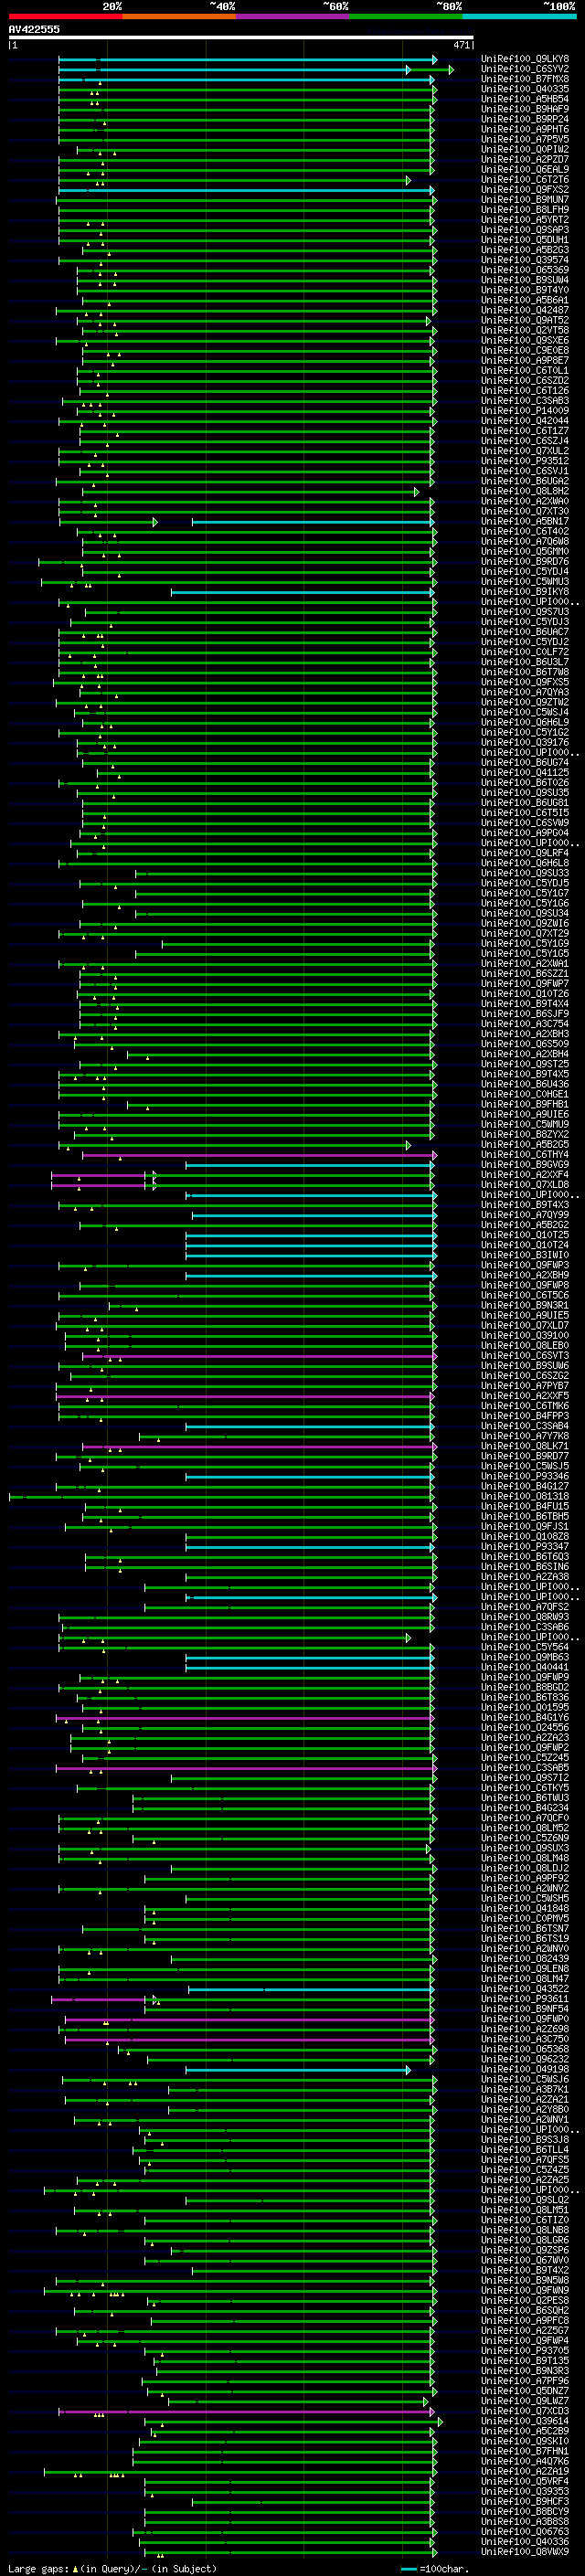
Task: Choose the UniRef100_P93705 entry
Action: (x=525, y=2351)
